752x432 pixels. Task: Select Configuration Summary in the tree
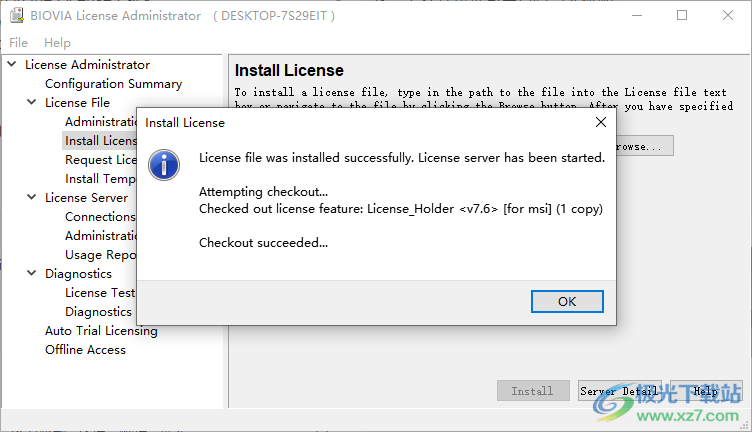coord(114,84)
